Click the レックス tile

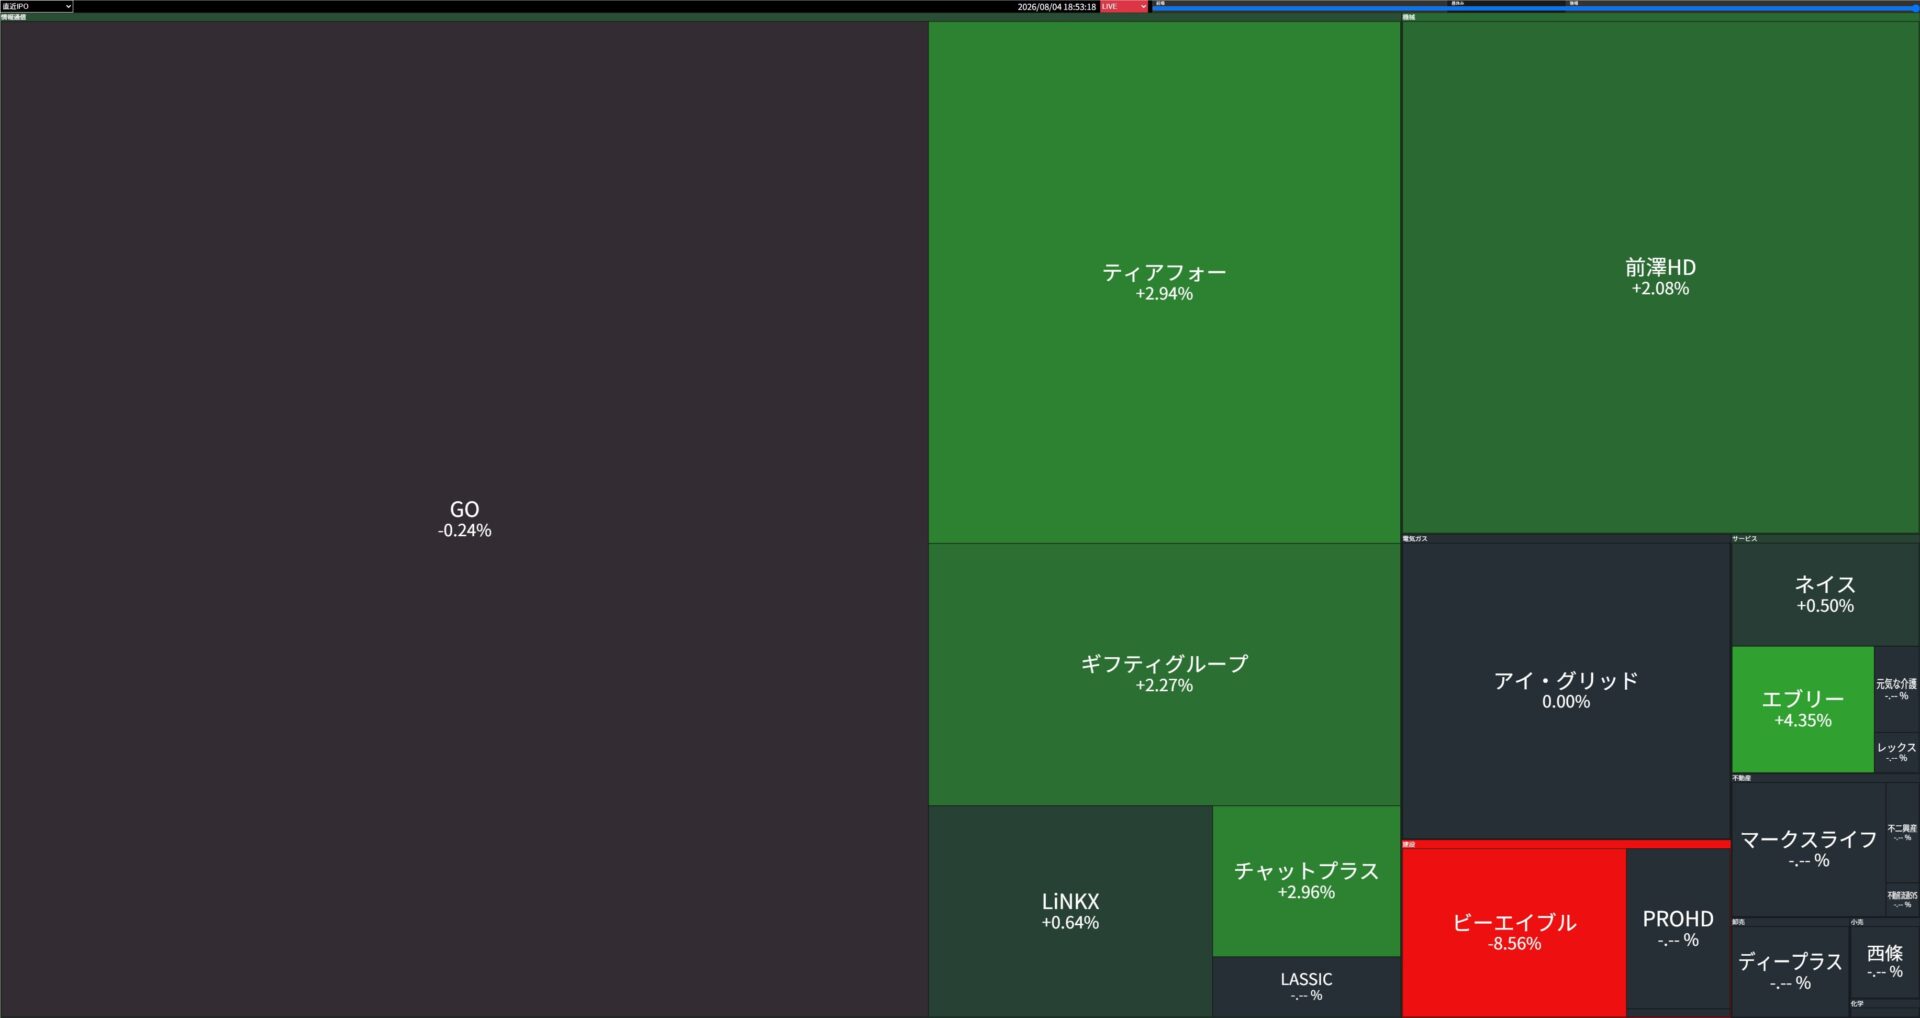1896,752
